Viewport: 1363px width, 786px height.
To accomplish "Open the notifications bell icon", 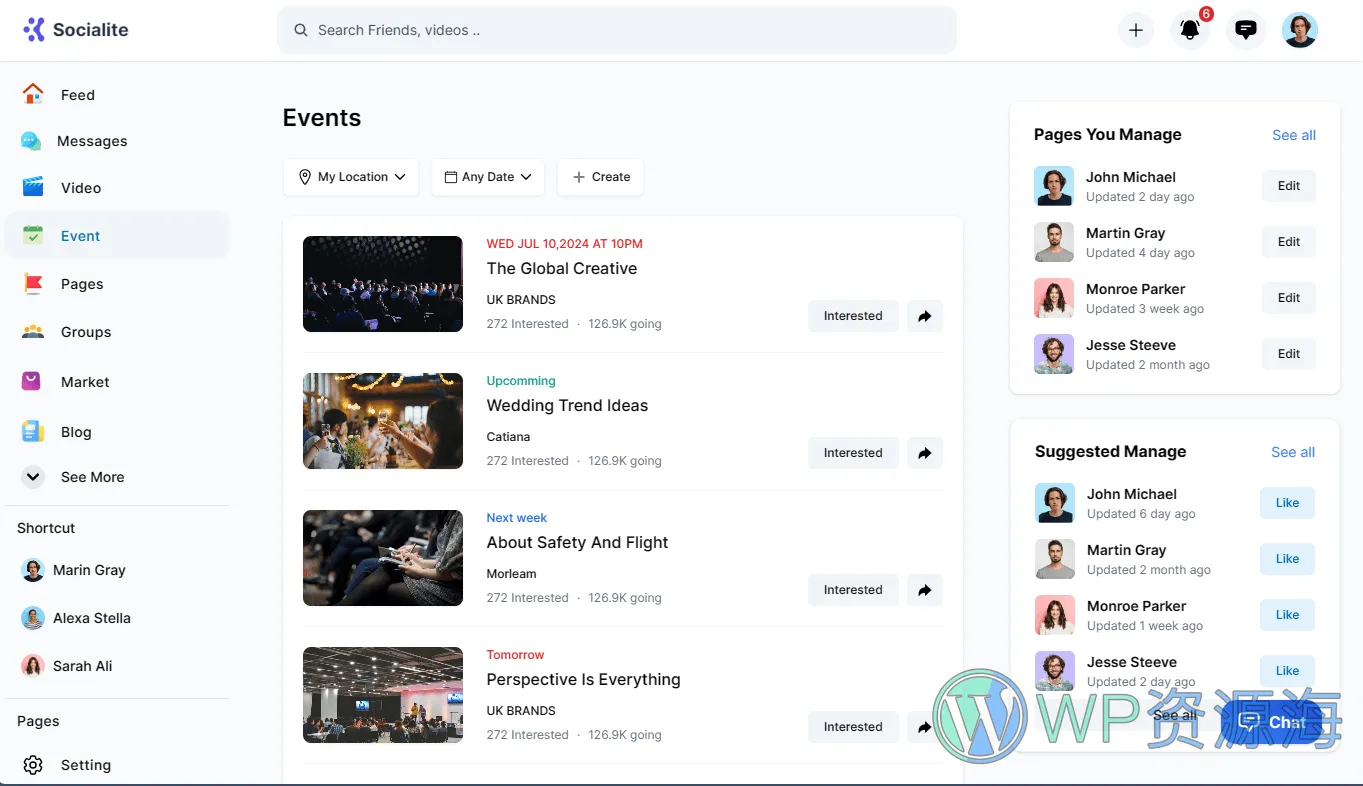I will (x=1189, y=30).
